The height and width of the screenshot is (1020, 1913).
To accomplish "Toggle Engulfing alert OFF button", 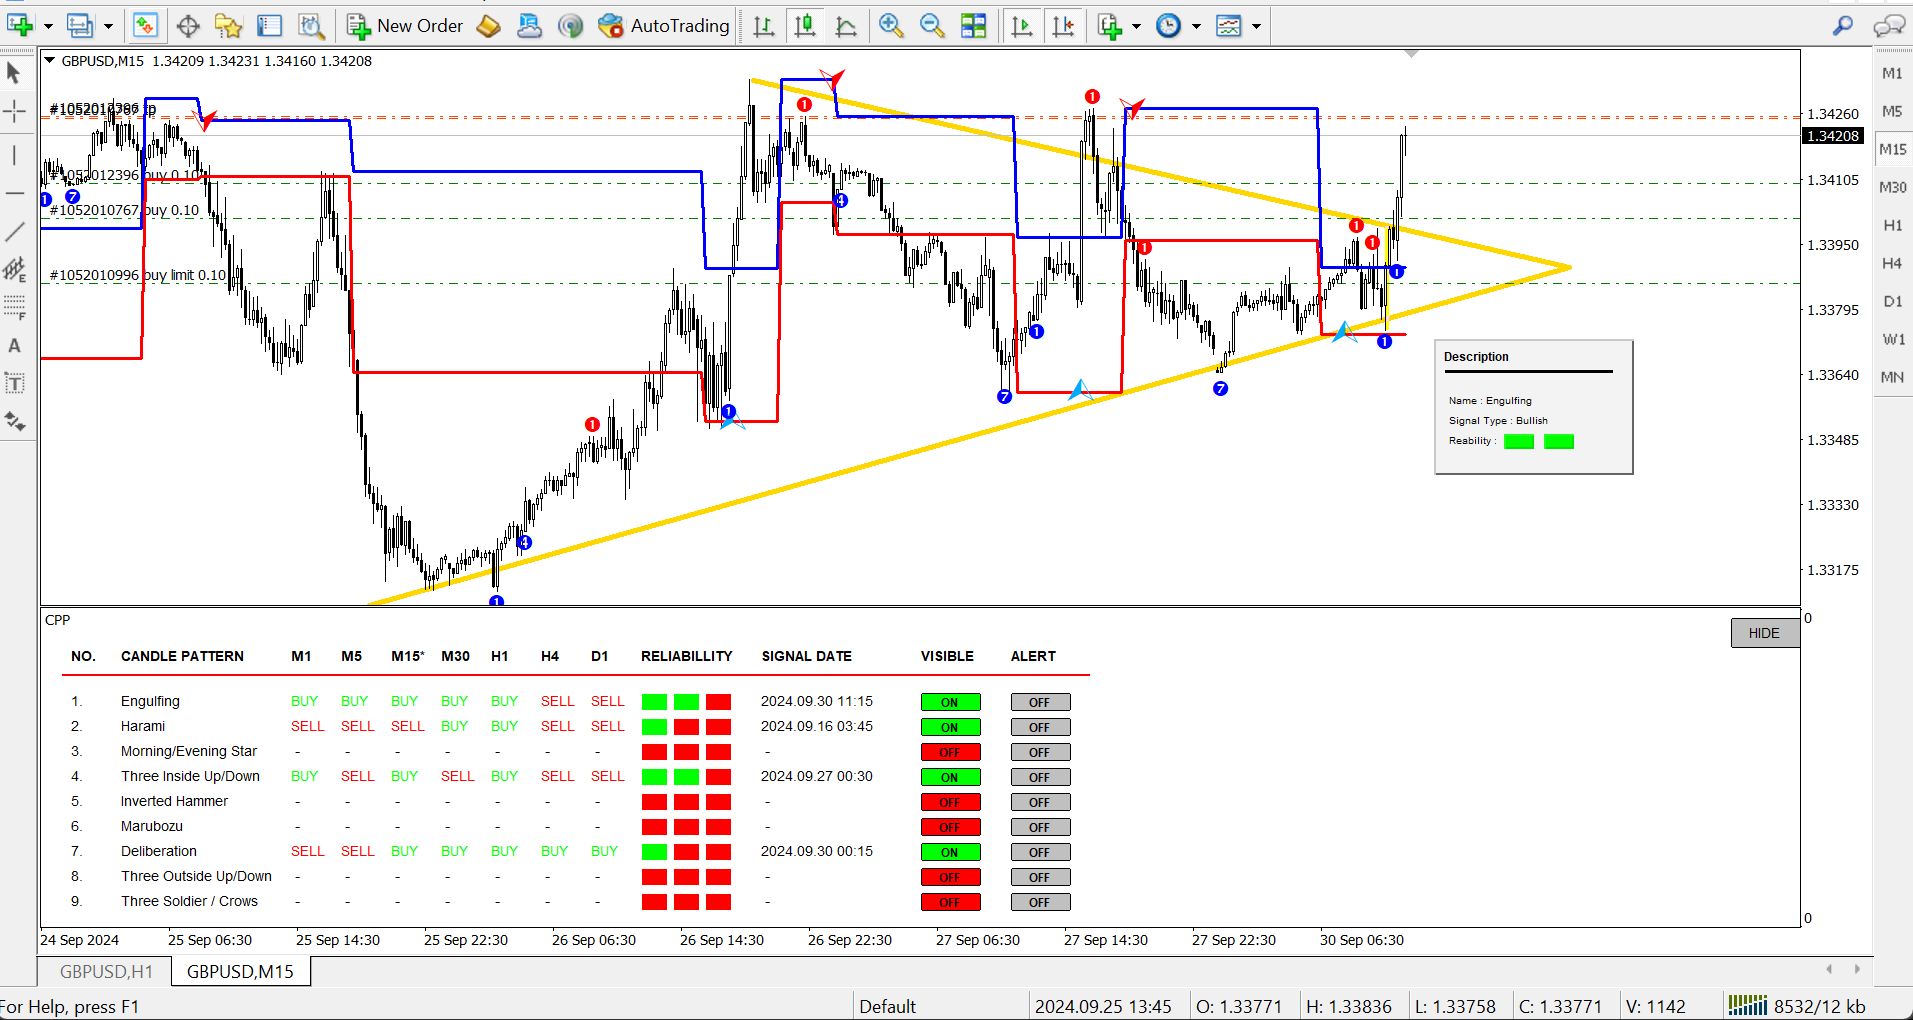I will [x=1040, y=702].
